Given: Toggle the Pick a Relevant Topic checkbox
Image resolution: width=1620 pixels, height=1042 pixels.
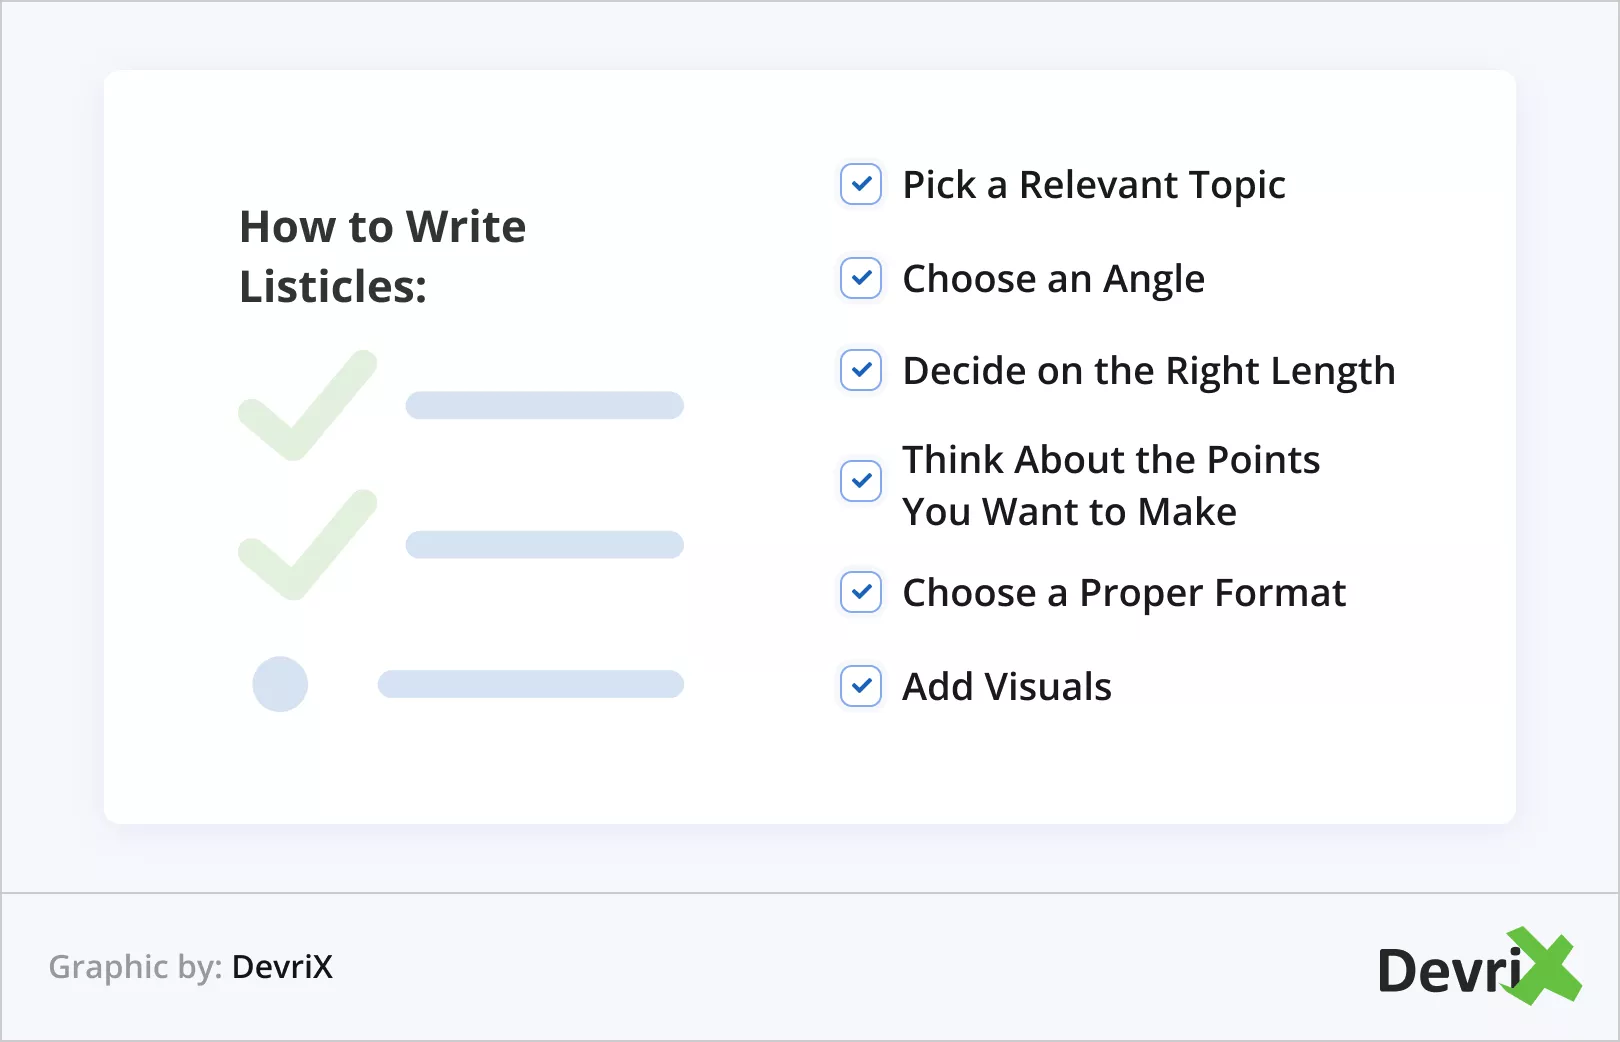Looking at the screenshot, I should coord(861,184).
